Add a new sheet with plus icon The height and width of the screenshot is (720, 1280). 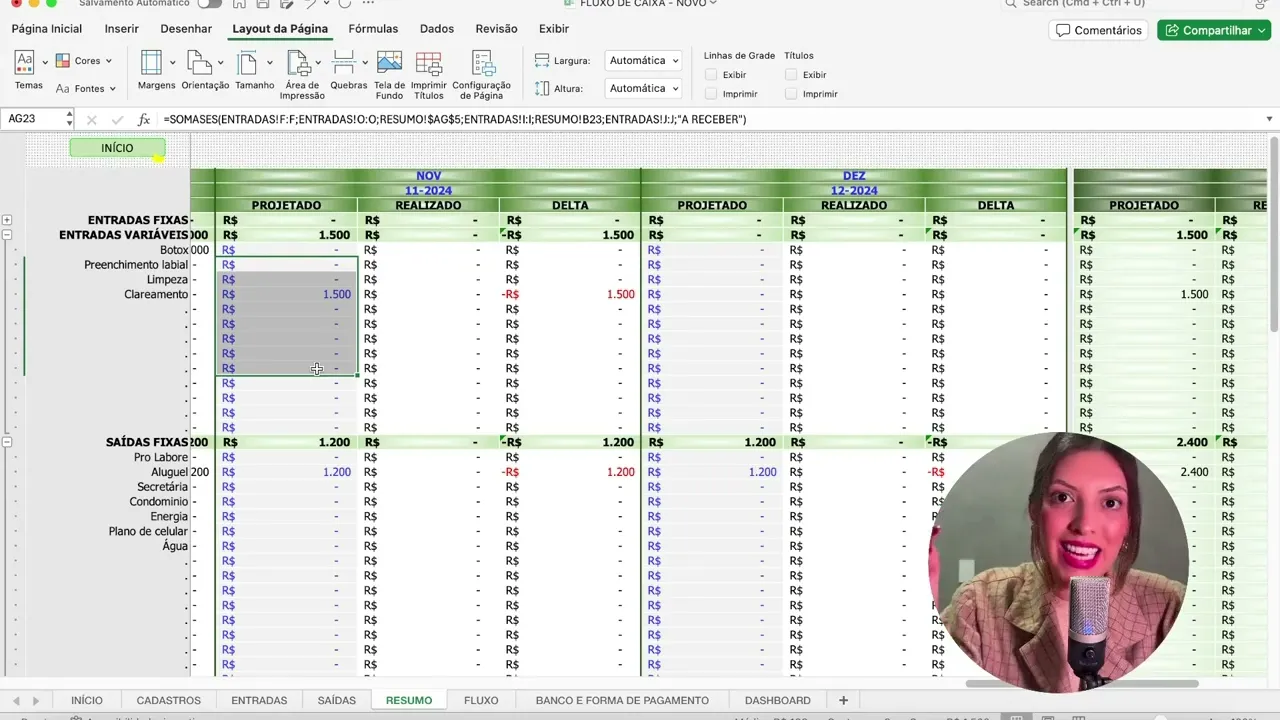click(x=843, y=700)
